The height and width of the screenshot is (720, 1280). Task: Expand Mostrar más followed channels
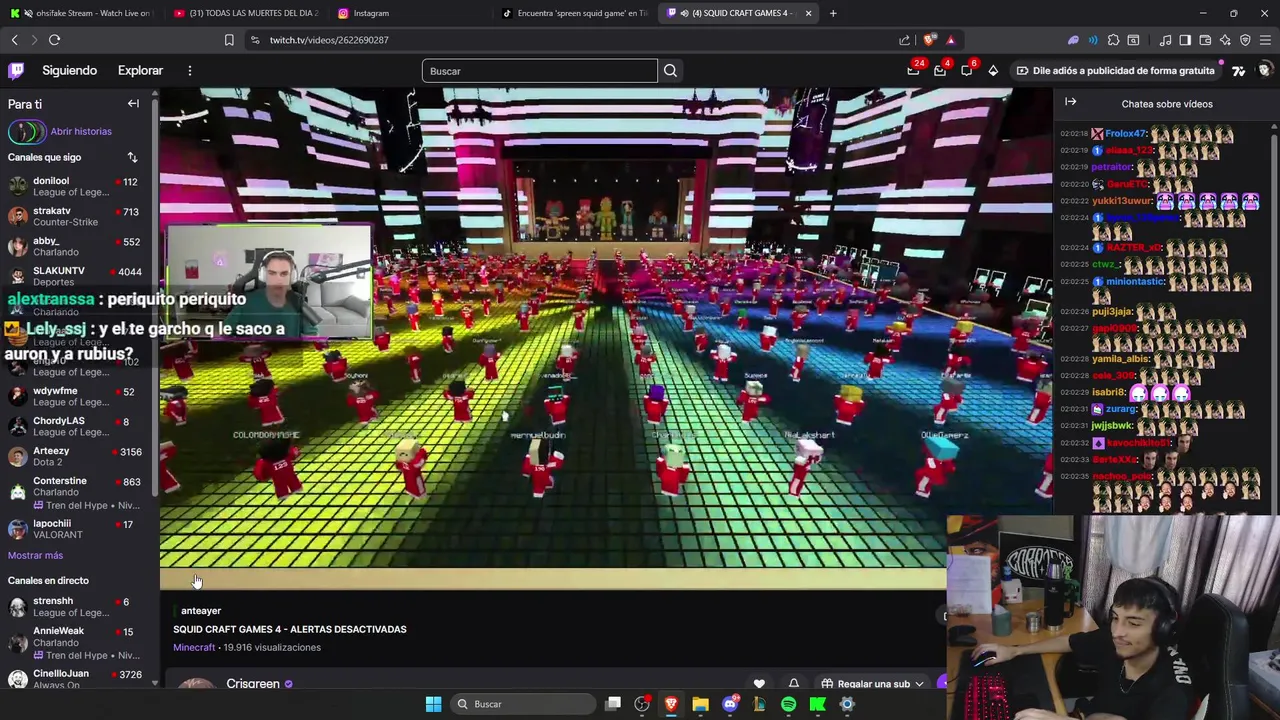(35, 555)
